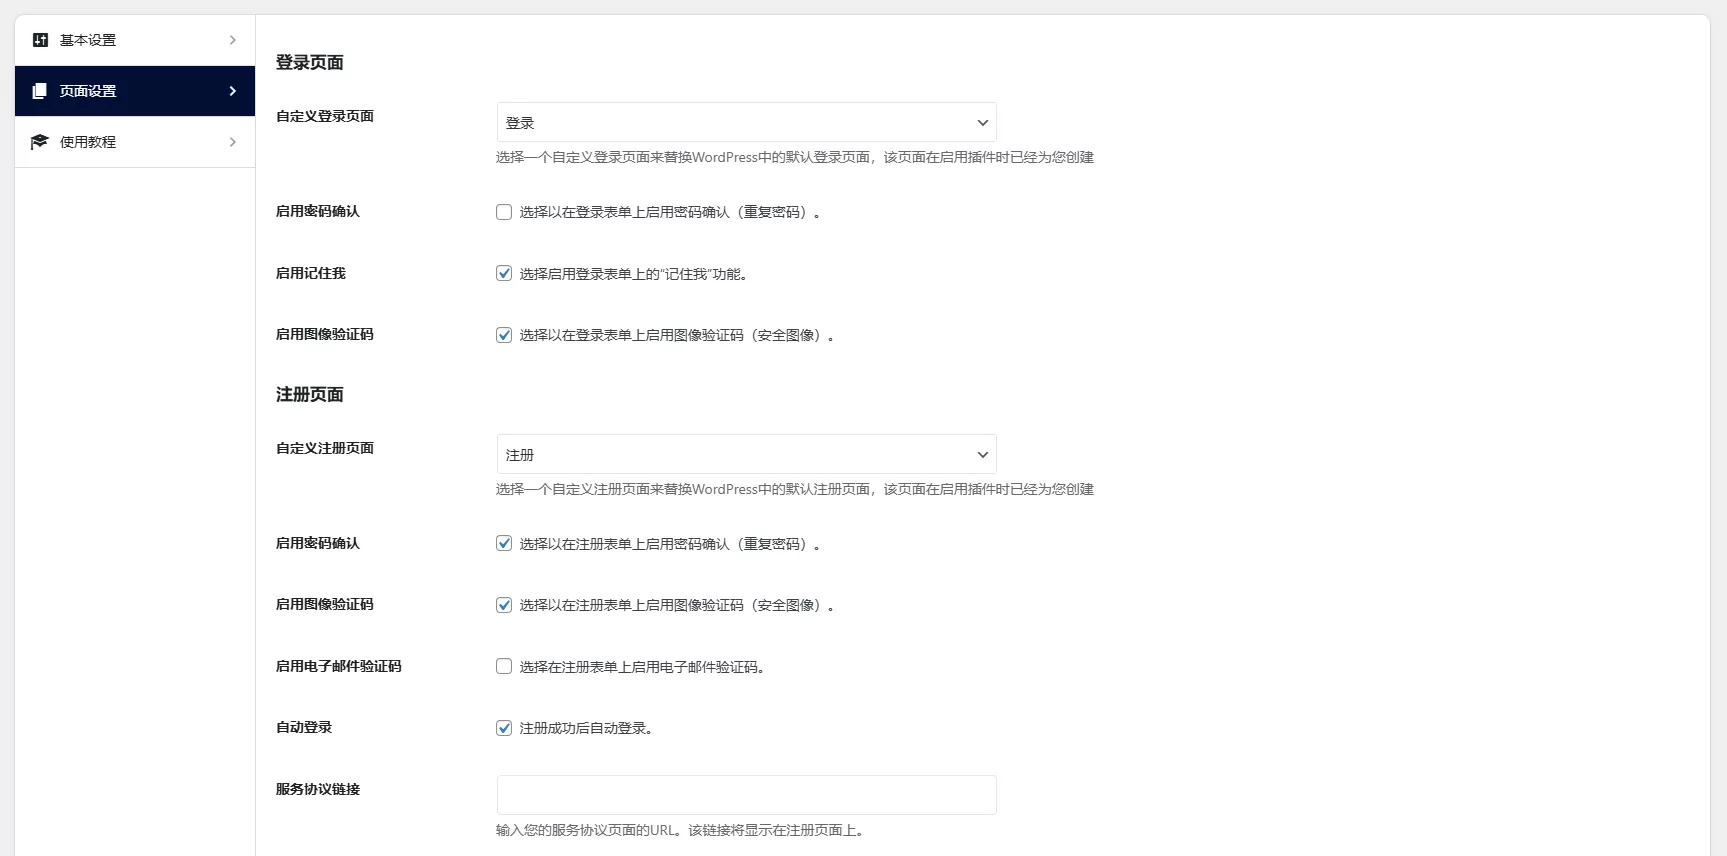Viewport: 1727px width, 856px height.
Task: Expand 基本设置 using its chevron arrow
Action: click(232, 40)
